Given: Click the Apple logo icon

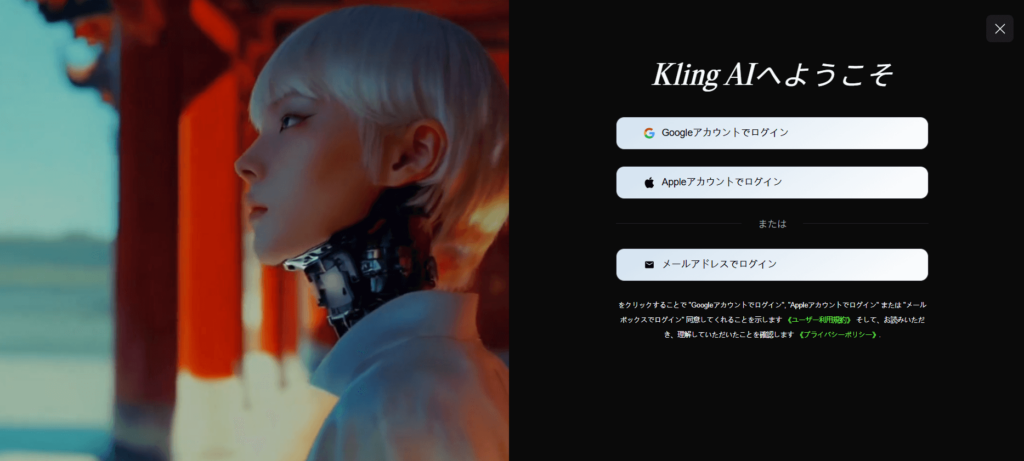Looking at the screenshot, I should click(648, 182).
